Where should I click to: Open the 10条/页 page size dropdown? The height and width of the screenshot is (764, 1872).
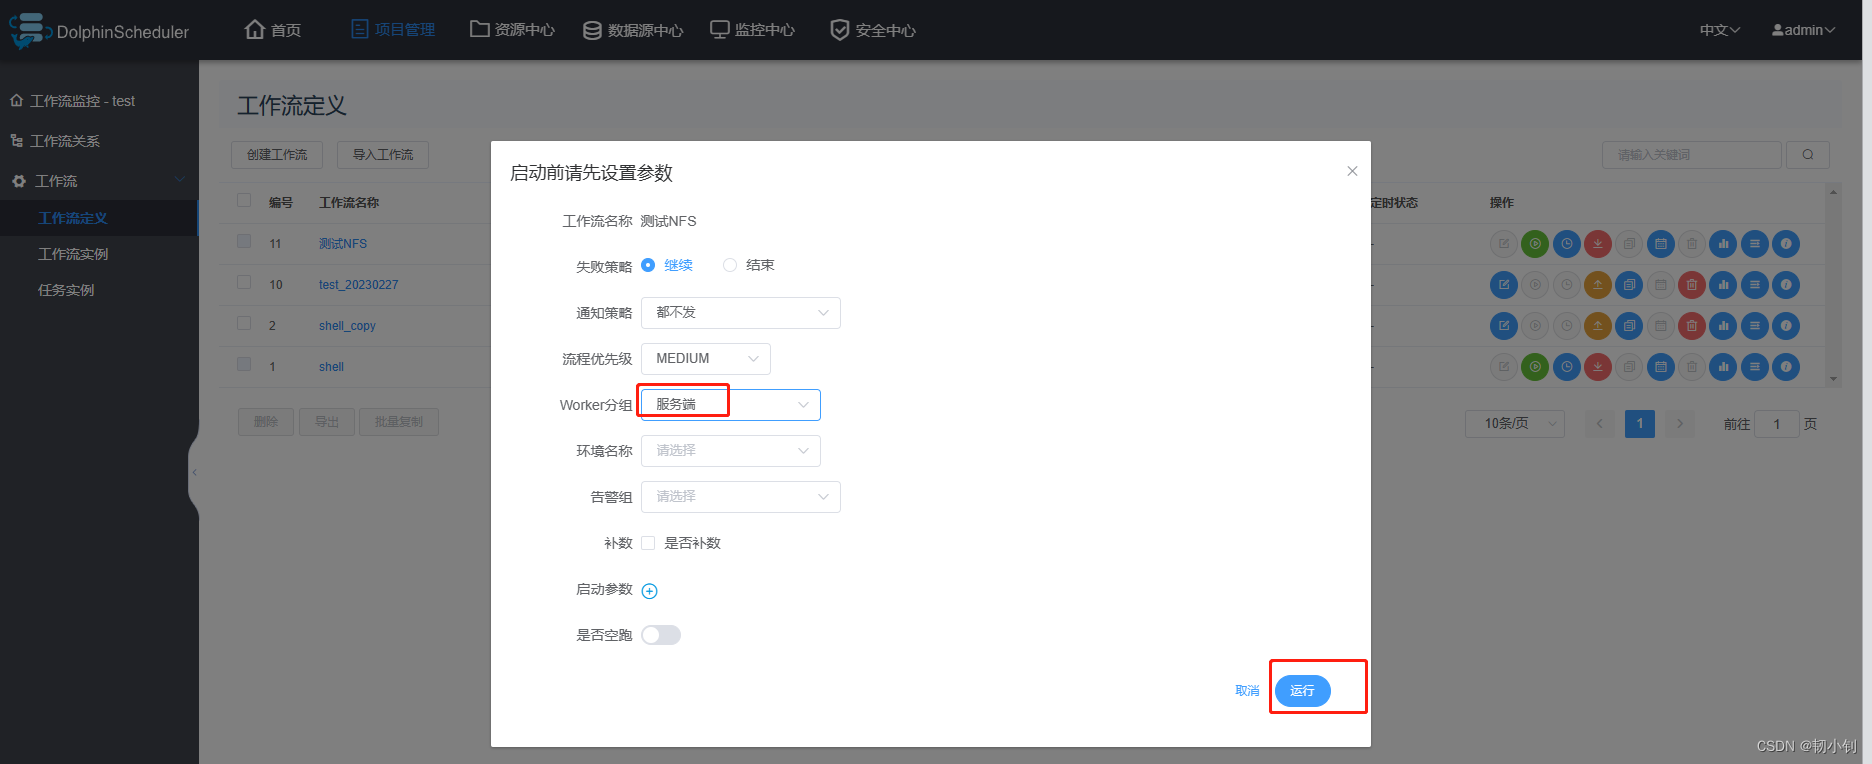point(1515,424)
